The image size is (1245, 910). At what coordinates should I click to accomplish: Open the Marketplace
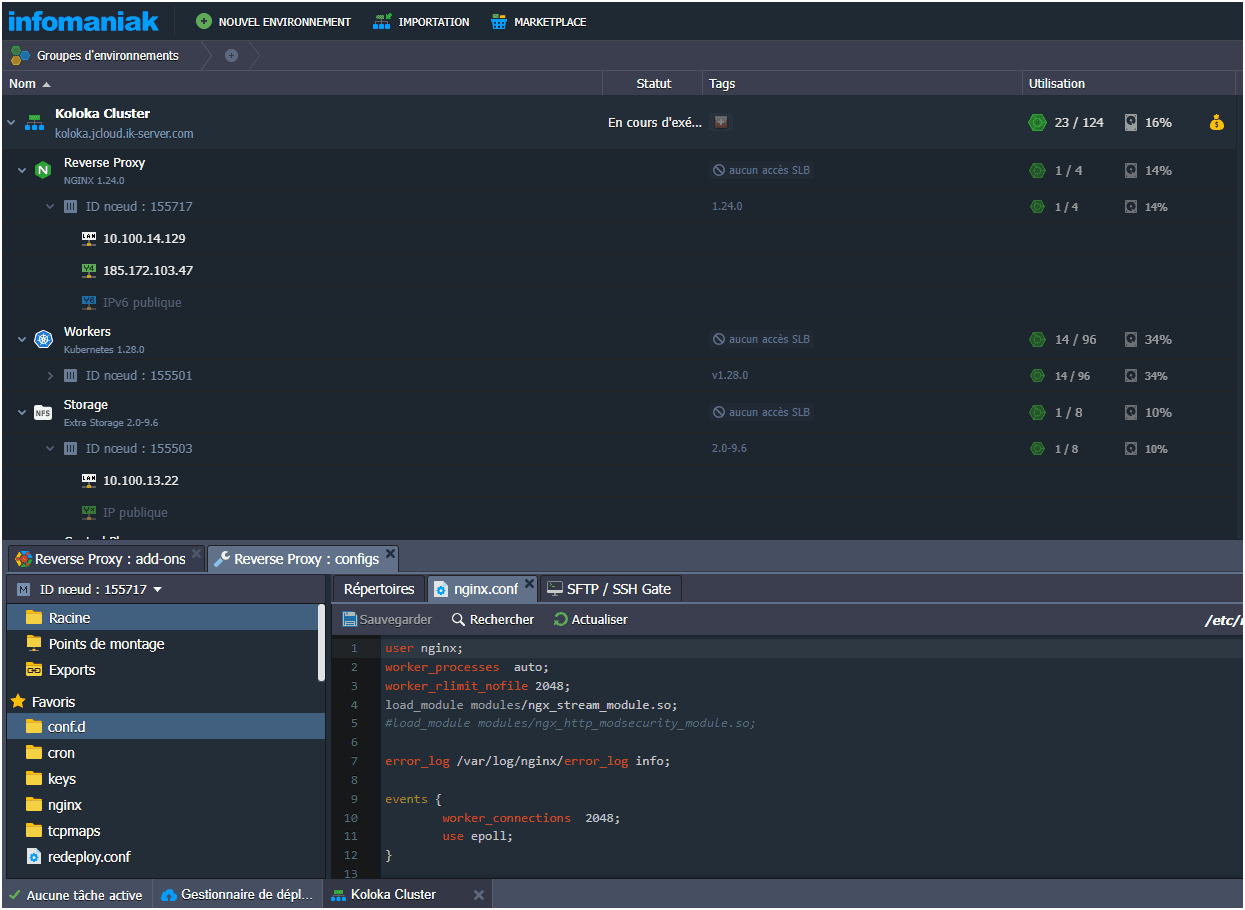pos(539,22)
